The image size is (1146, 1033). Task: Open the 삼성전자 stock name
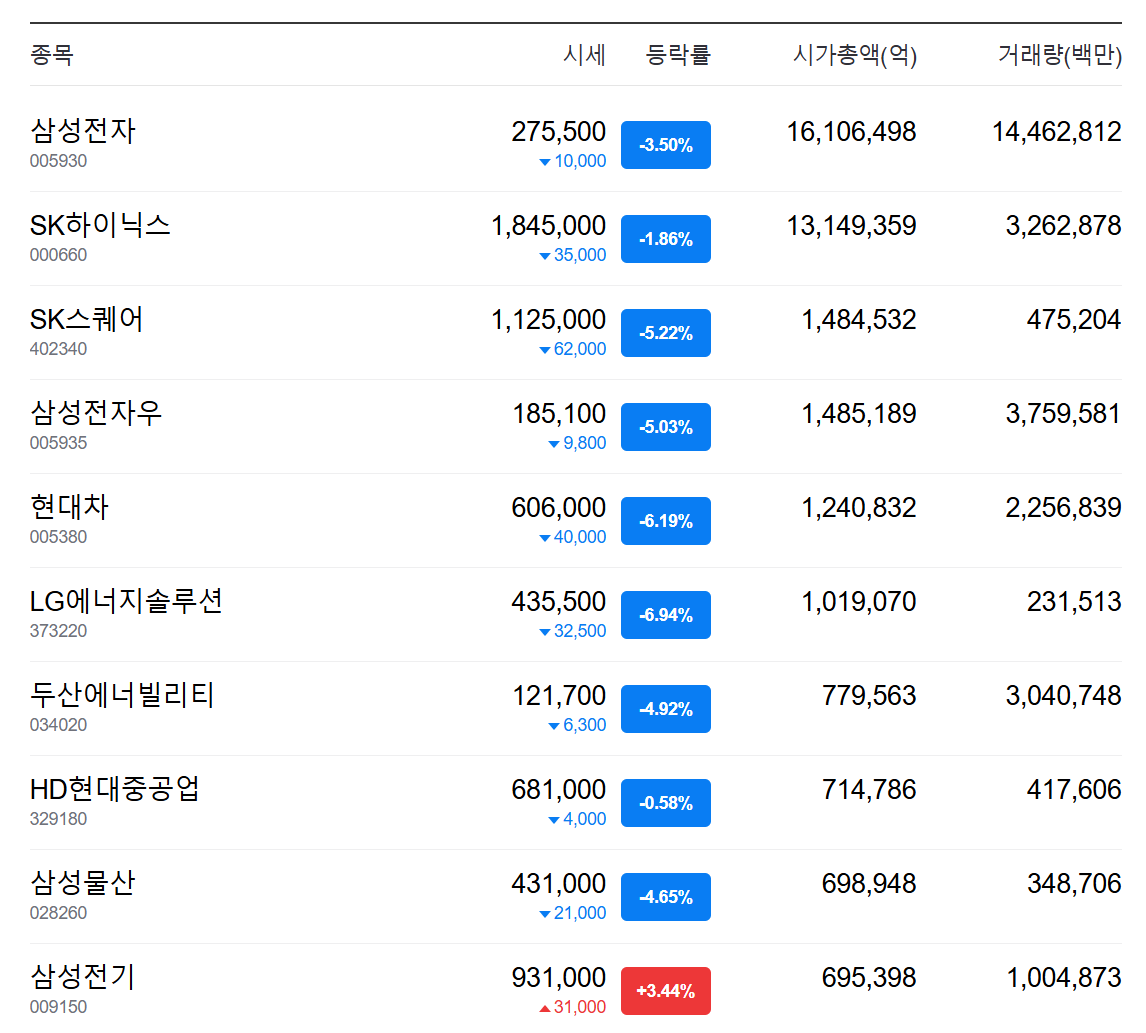tap(83, 132)
